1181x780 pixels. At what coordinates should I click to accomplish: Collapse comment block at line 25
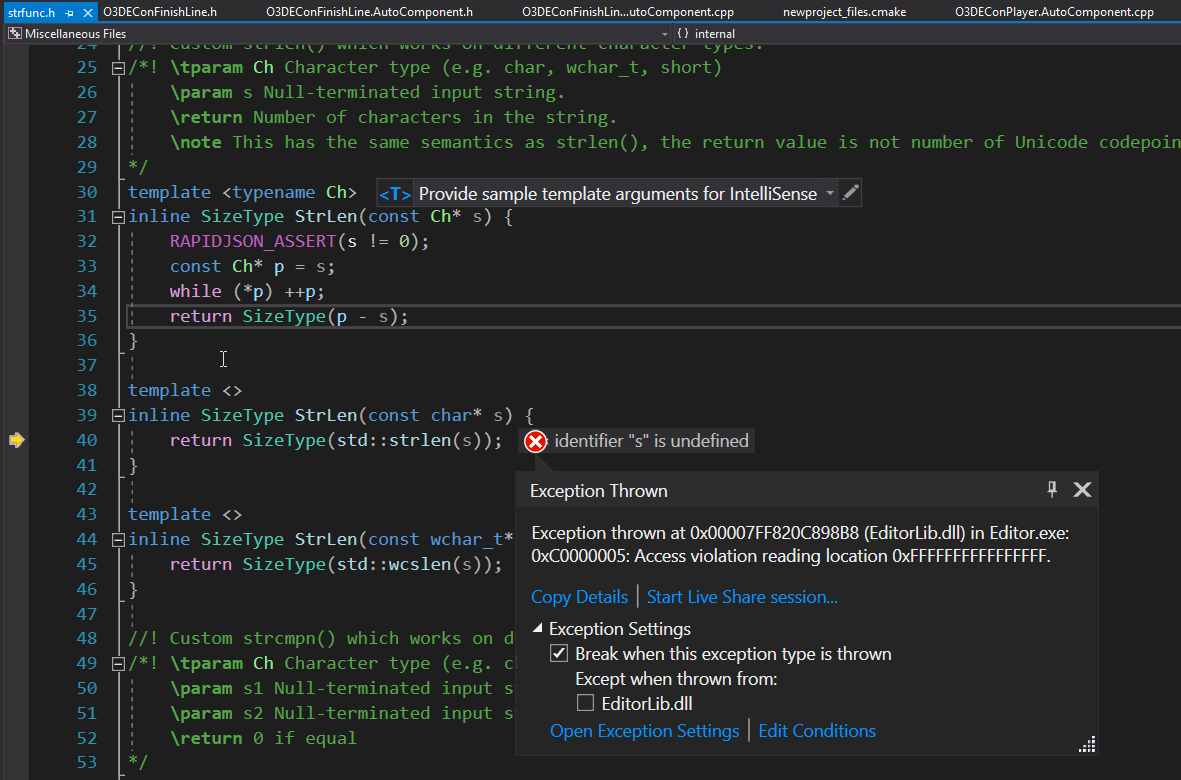click(118, 68)
